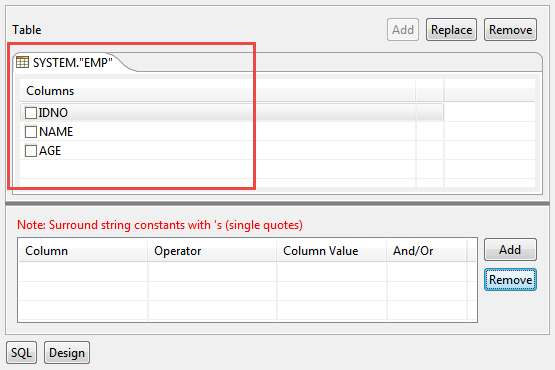Click first empty cell under Column Value

[x=332, y=272]
